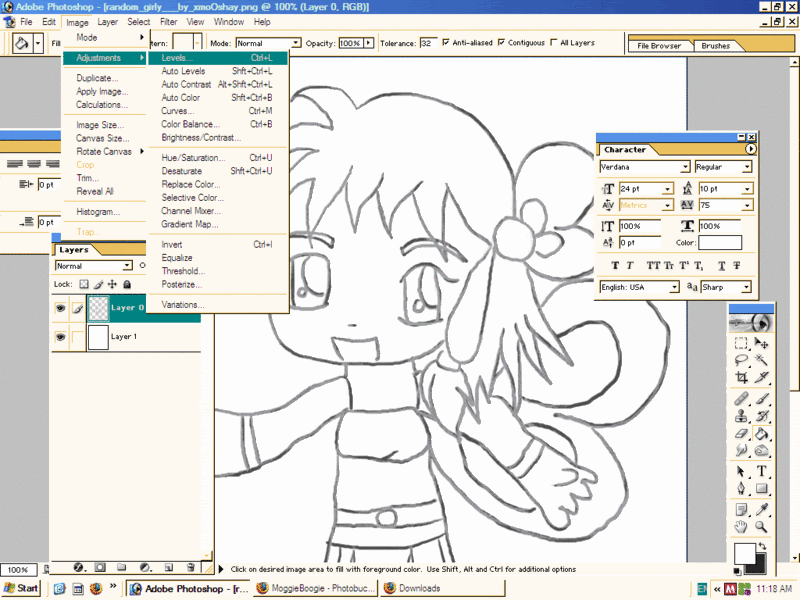Choose Brightness/Contrast menu item

(218, 138)
